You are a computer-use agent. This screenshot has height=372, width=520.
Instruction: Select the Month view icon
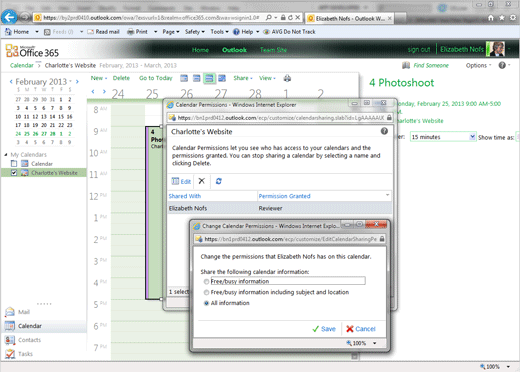pos(222,78)
